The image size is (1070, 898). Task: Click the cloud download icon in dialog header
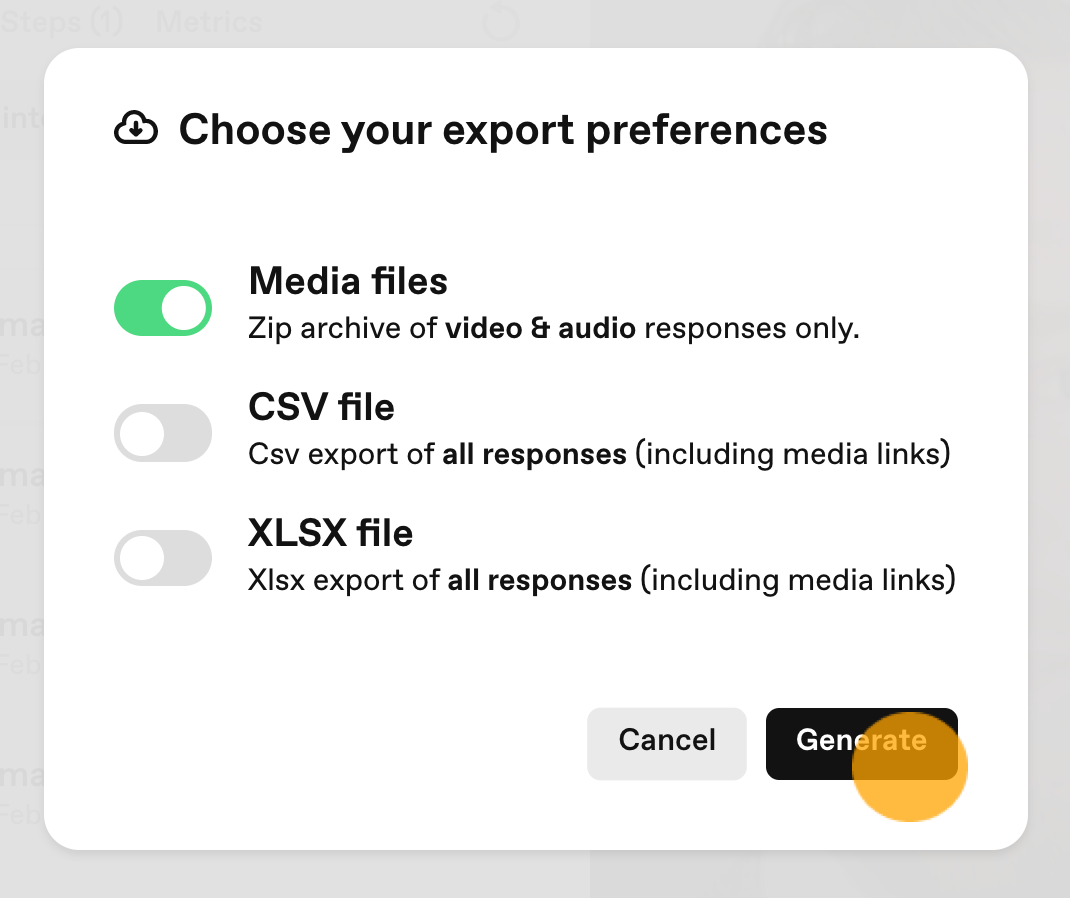click(x=136, y=128)
